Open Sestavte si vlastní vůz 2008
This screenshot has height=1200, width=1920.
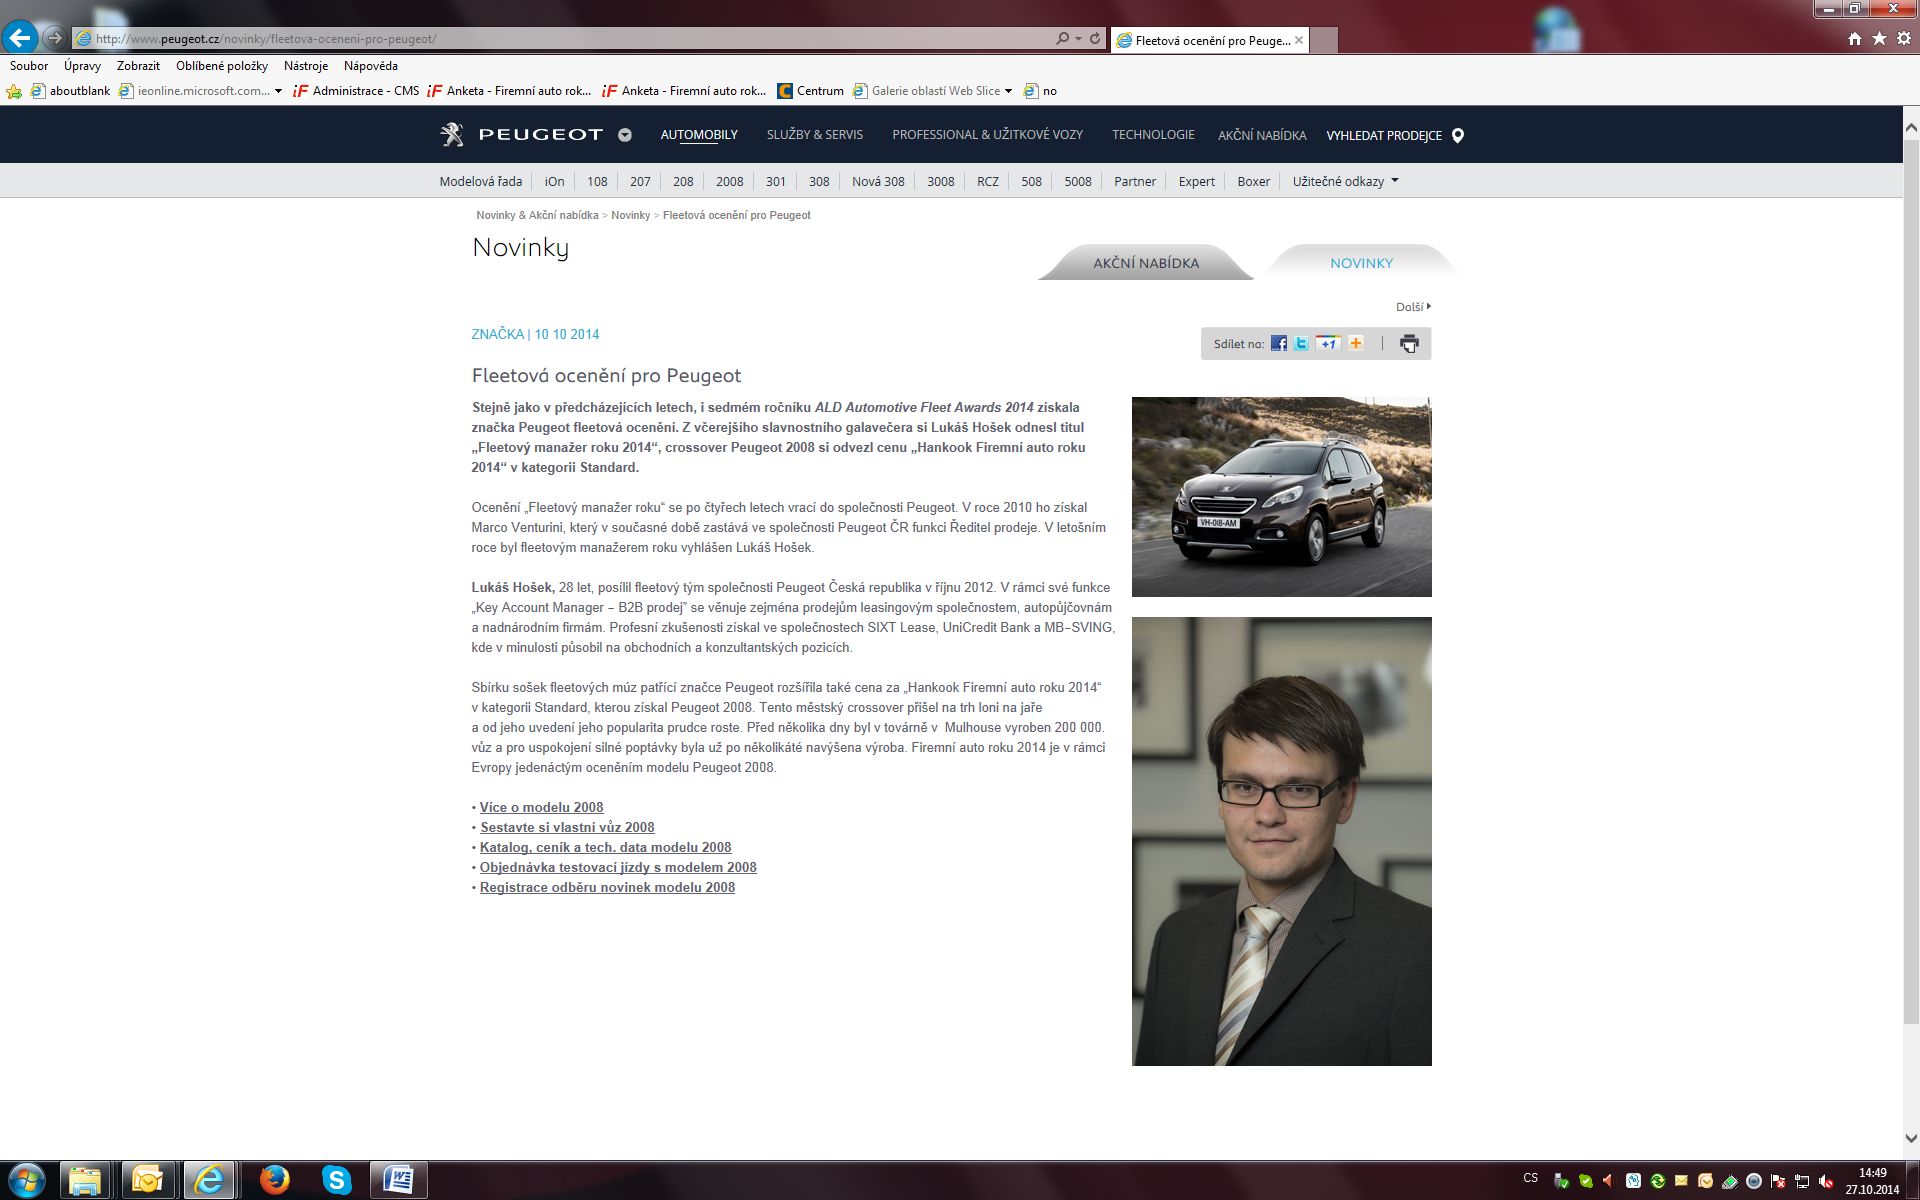pos(567,827)
